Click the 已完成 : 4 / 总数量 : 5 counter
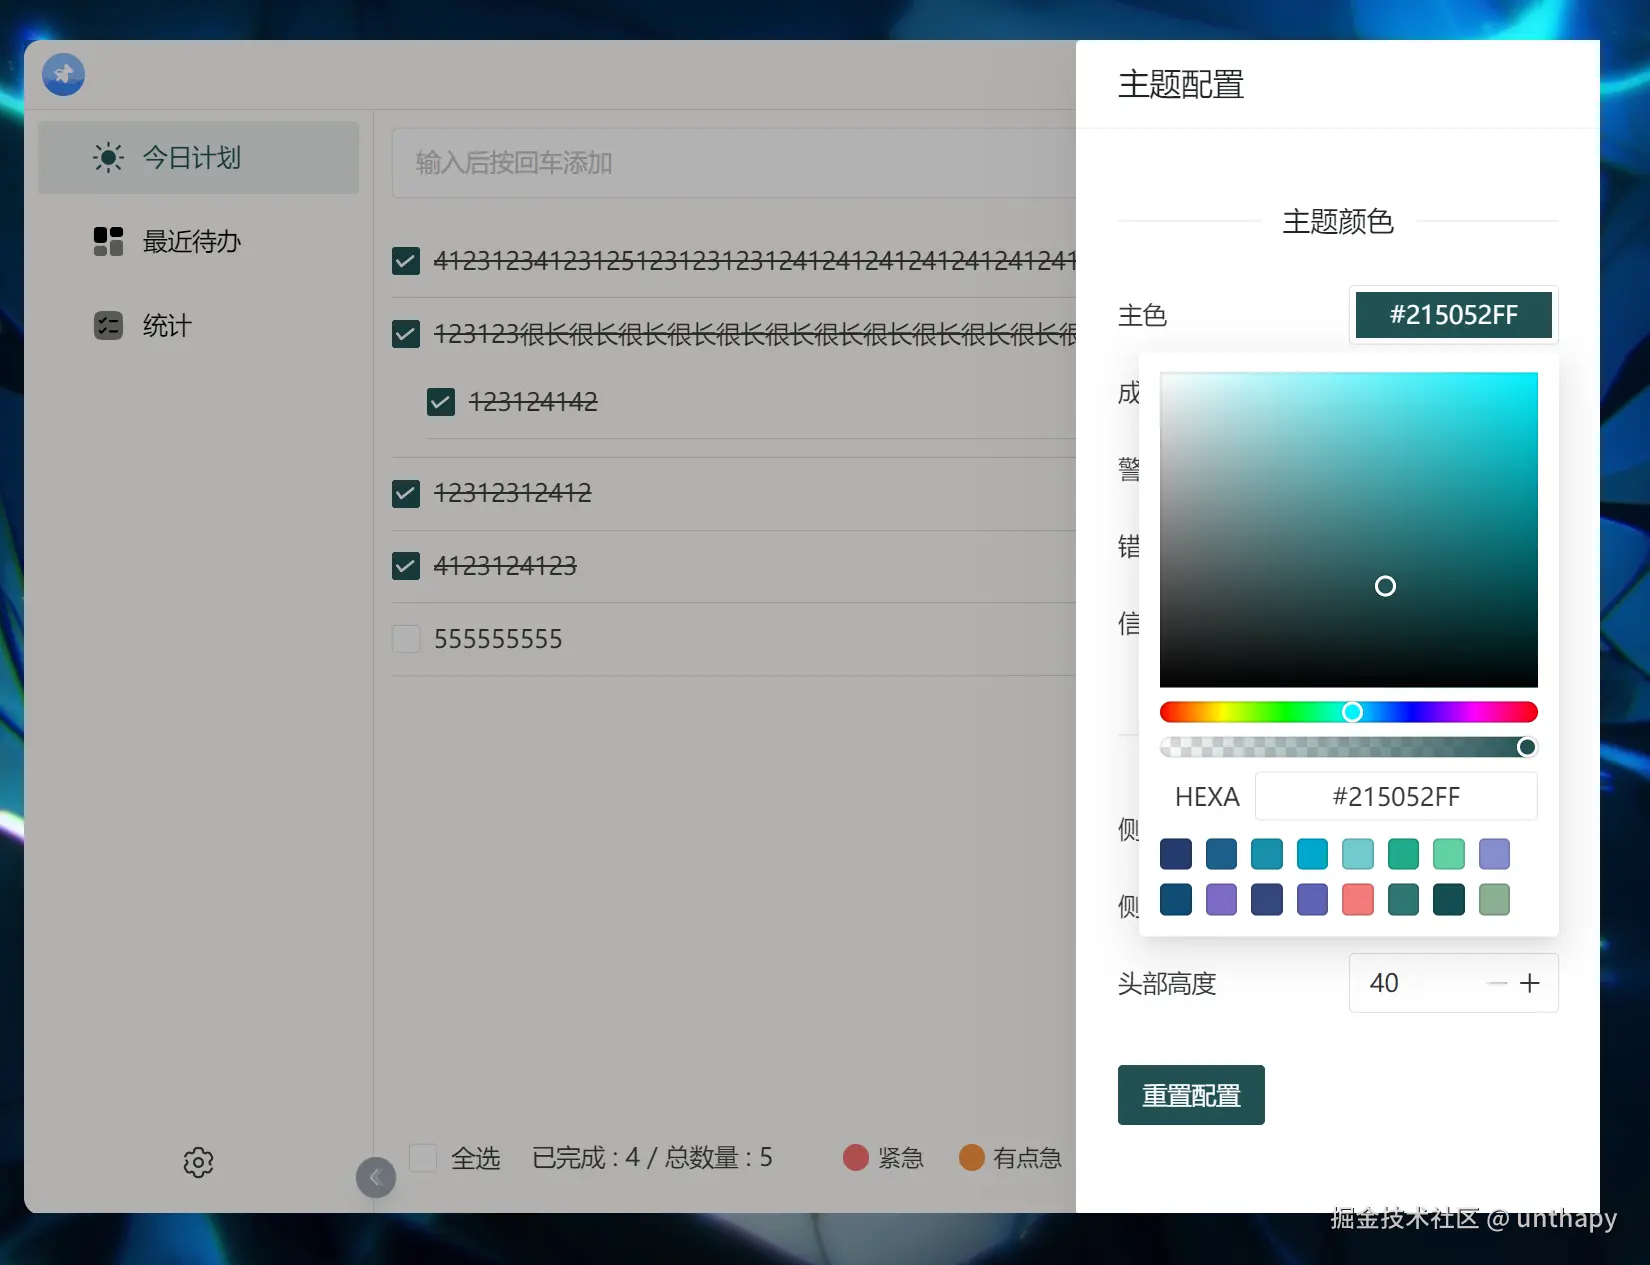Viewport: 1650px width, 1265px height. click(652, 1158)
